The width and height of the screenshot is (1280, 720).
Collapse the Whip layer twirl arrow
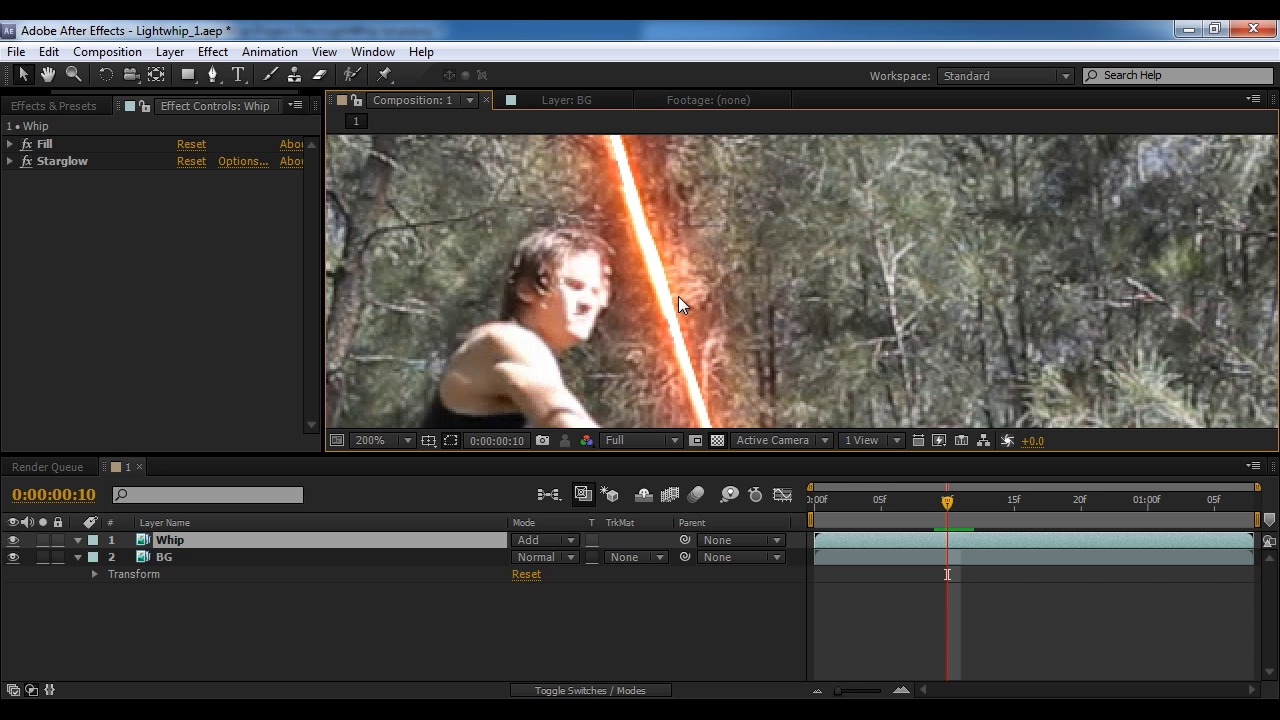pyautogui.click(x=78, y=540)
